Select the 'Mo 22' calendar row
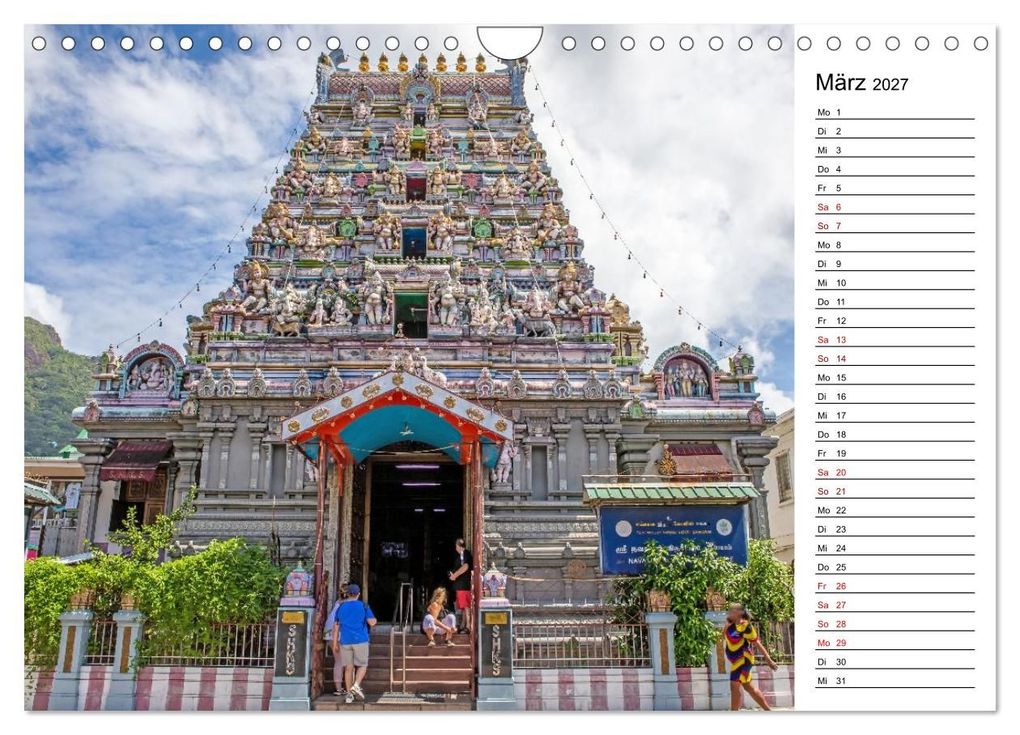 pyautogui.click(x=895, y=510)
